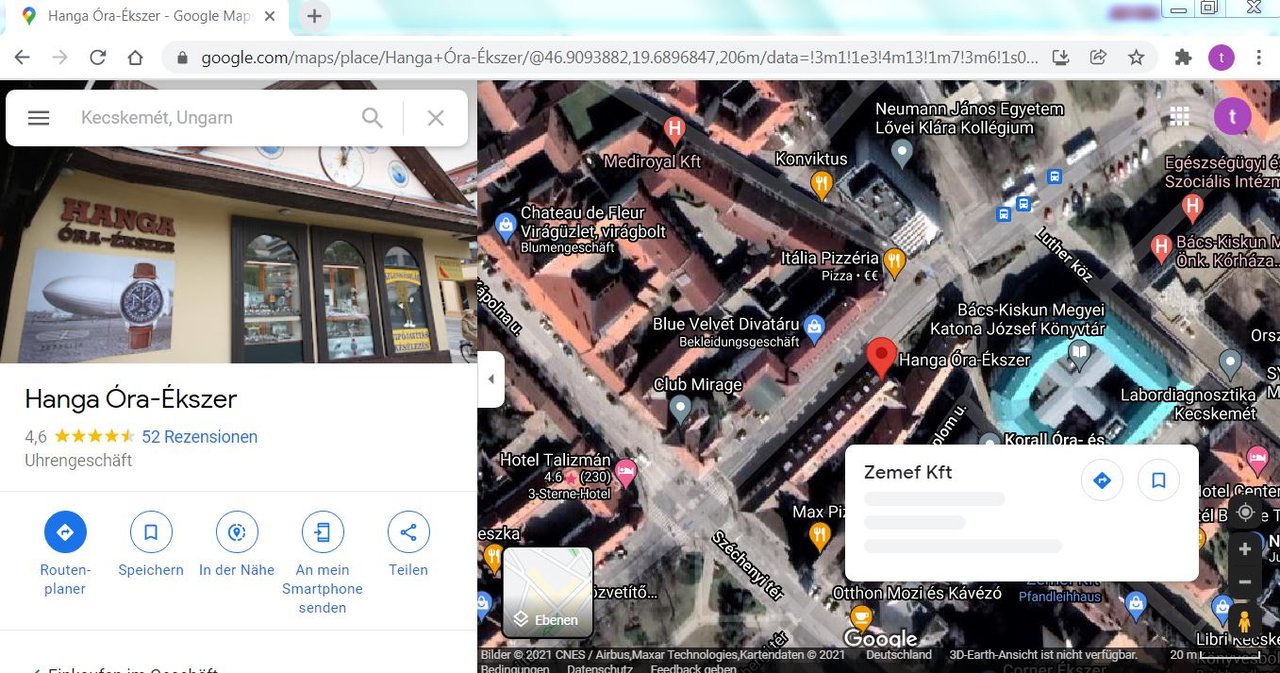The height and width of the screenshot is (673, 1280).
Task: Select the Hanga Óra-Ékszer browser tab
Action: click(x=150, y=17)
